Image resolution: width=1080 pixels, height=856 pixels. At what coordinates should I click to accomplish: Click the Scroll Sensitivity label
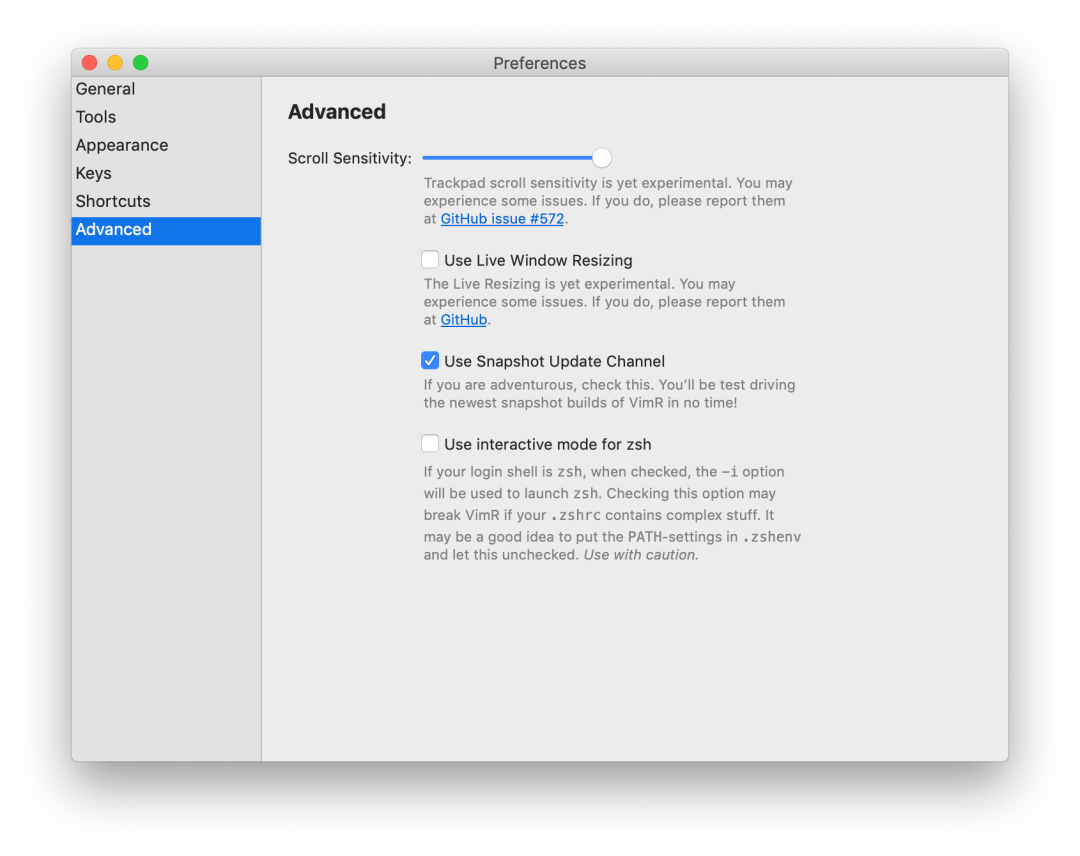(x=350, y=158)
